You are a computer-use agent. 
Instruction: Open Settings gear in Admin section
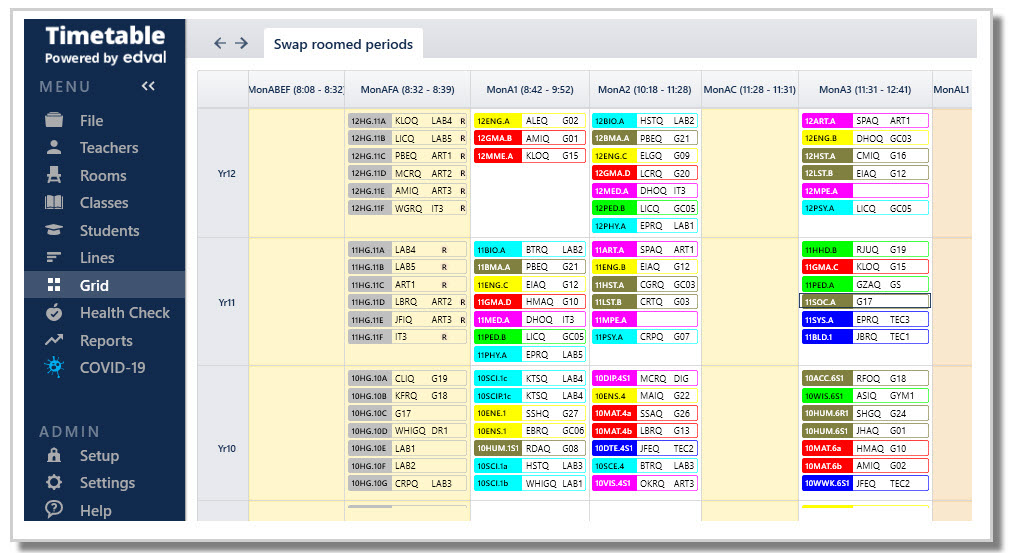54,482
